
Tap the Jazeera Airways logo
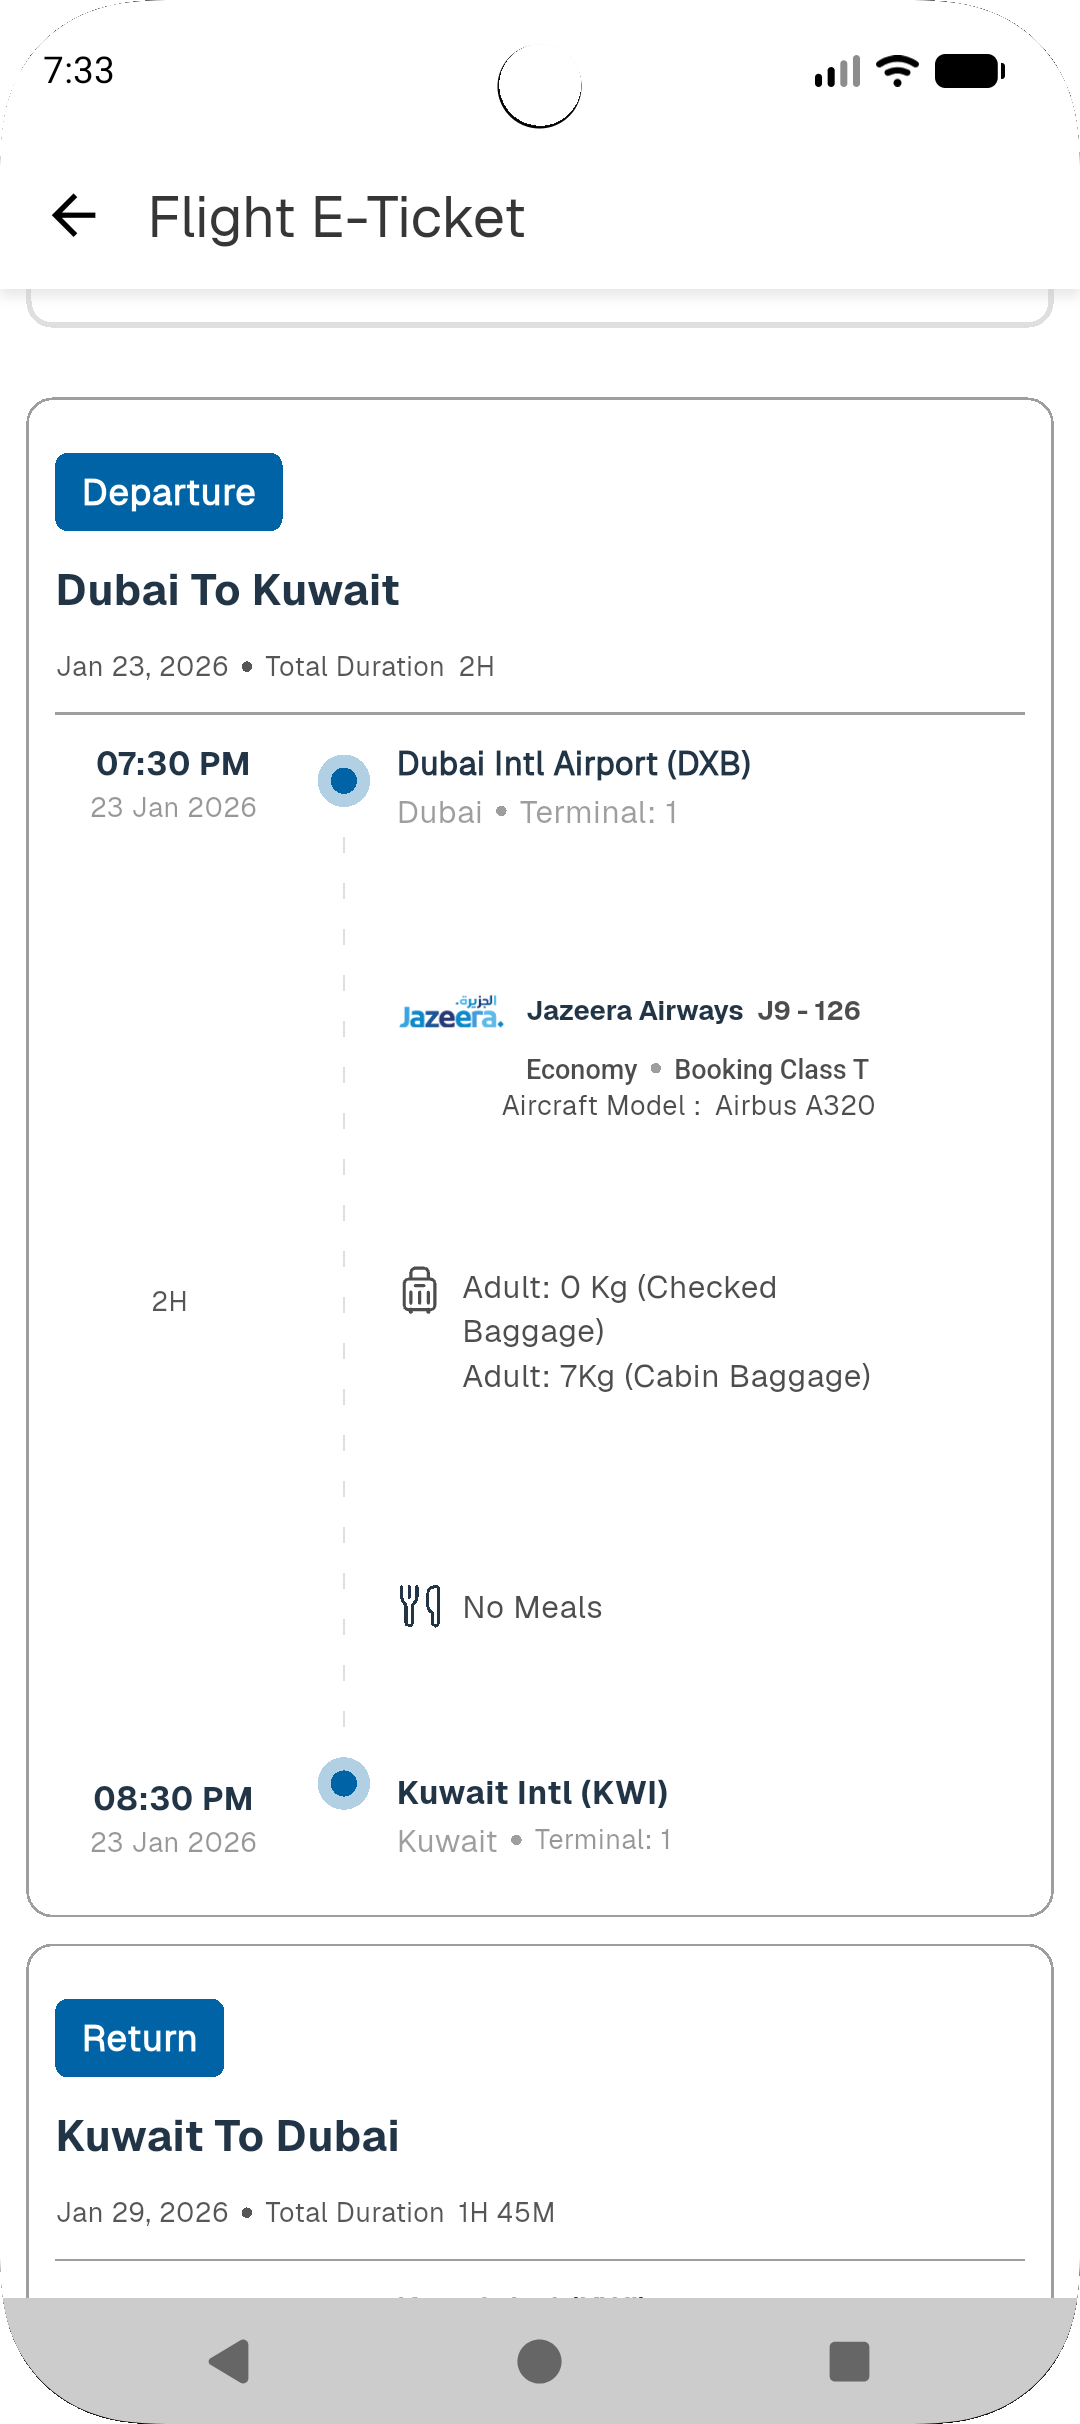(x=451, y=1012)
